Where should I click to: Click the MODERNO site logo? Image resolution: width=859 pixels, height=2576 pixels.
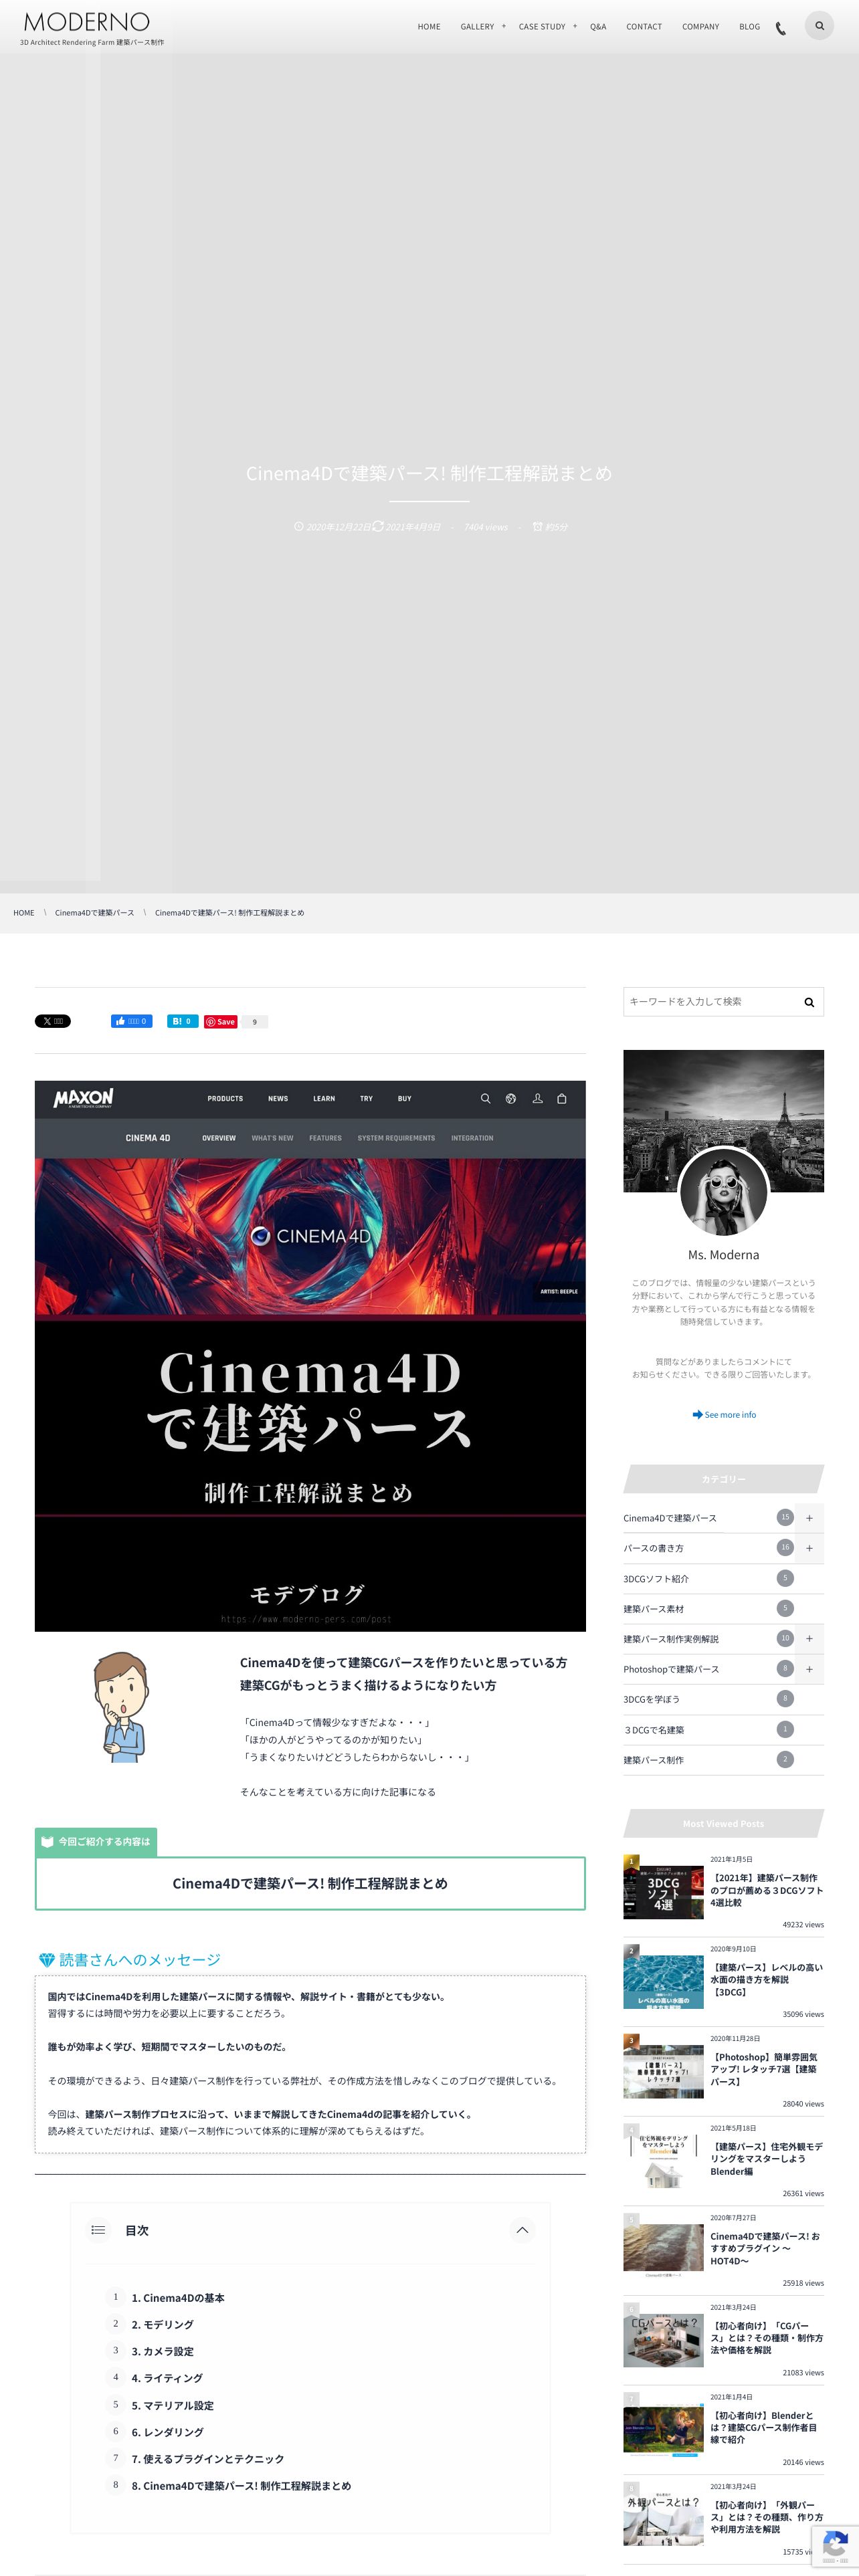coord(87,22)
